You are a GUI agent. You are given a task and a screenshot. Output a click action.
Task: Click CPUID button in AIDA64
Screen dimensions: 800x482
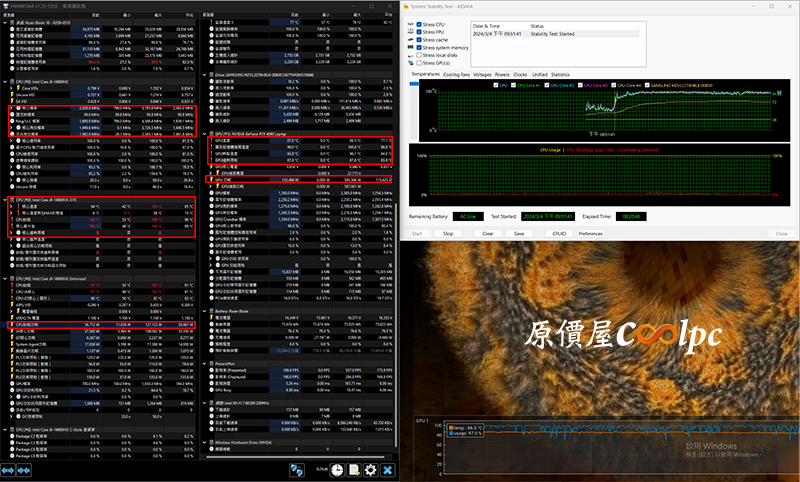[x=559, y=233]
